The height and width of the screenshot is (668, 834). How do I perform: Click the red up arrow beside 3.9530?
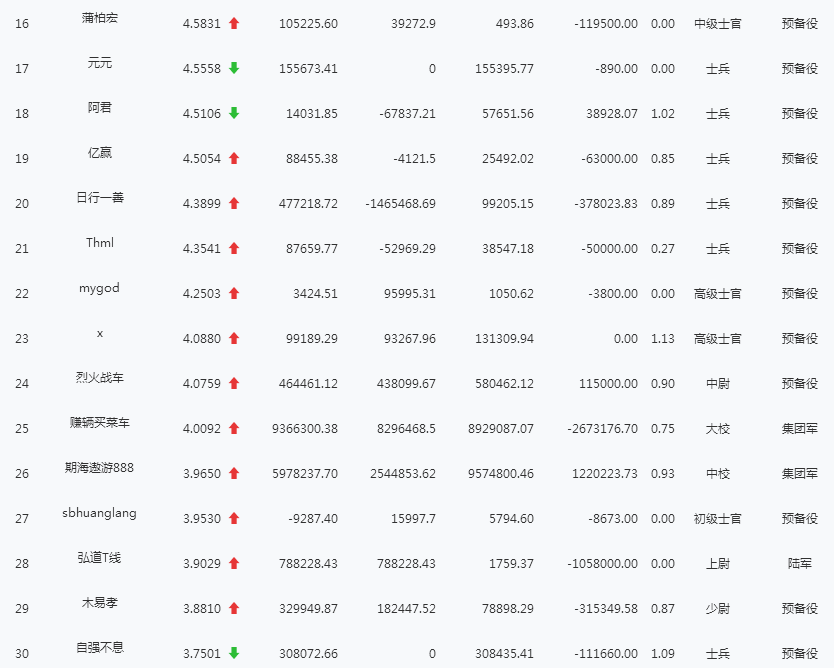click(x=234, y=519)
